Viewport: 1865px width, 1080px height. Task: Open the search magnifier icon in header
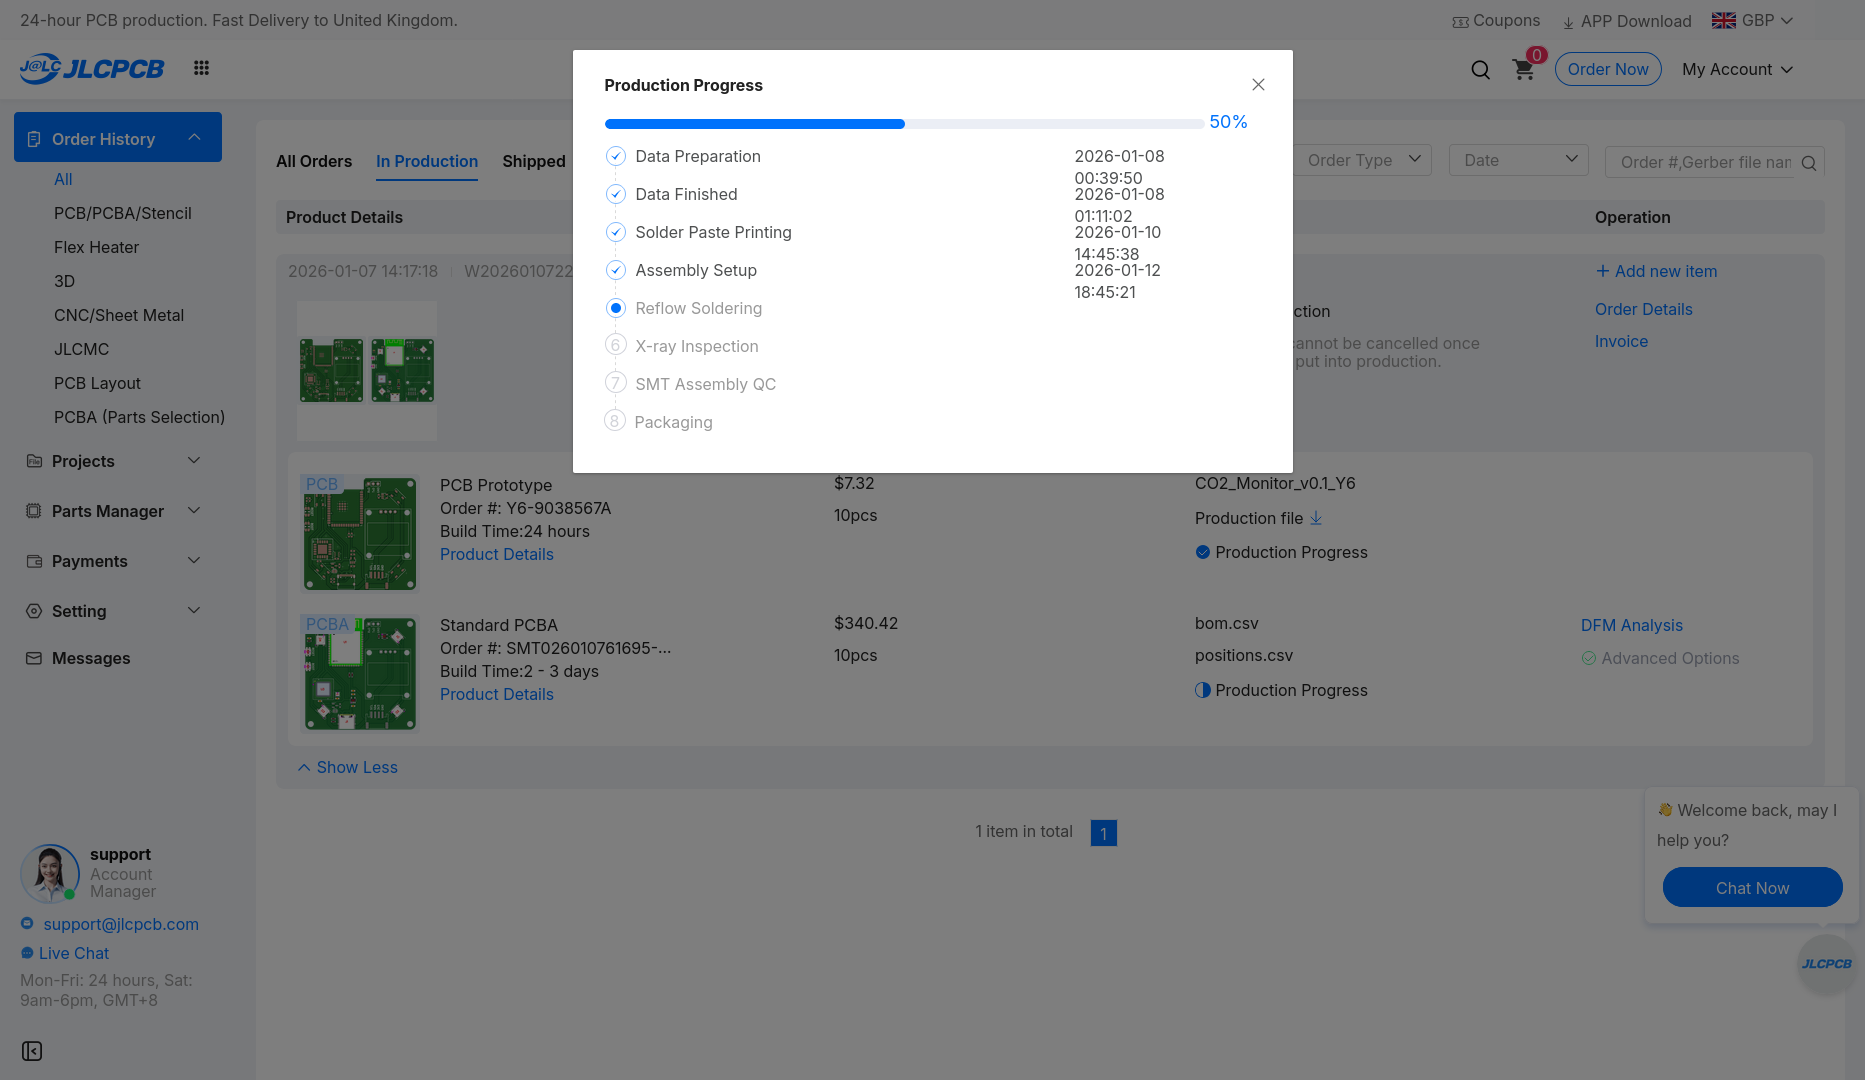point(1480,69)
